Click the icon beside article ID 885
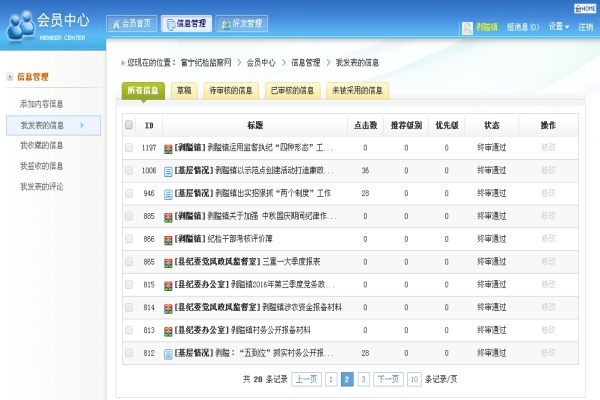600x400 pixels. point(168,216)
